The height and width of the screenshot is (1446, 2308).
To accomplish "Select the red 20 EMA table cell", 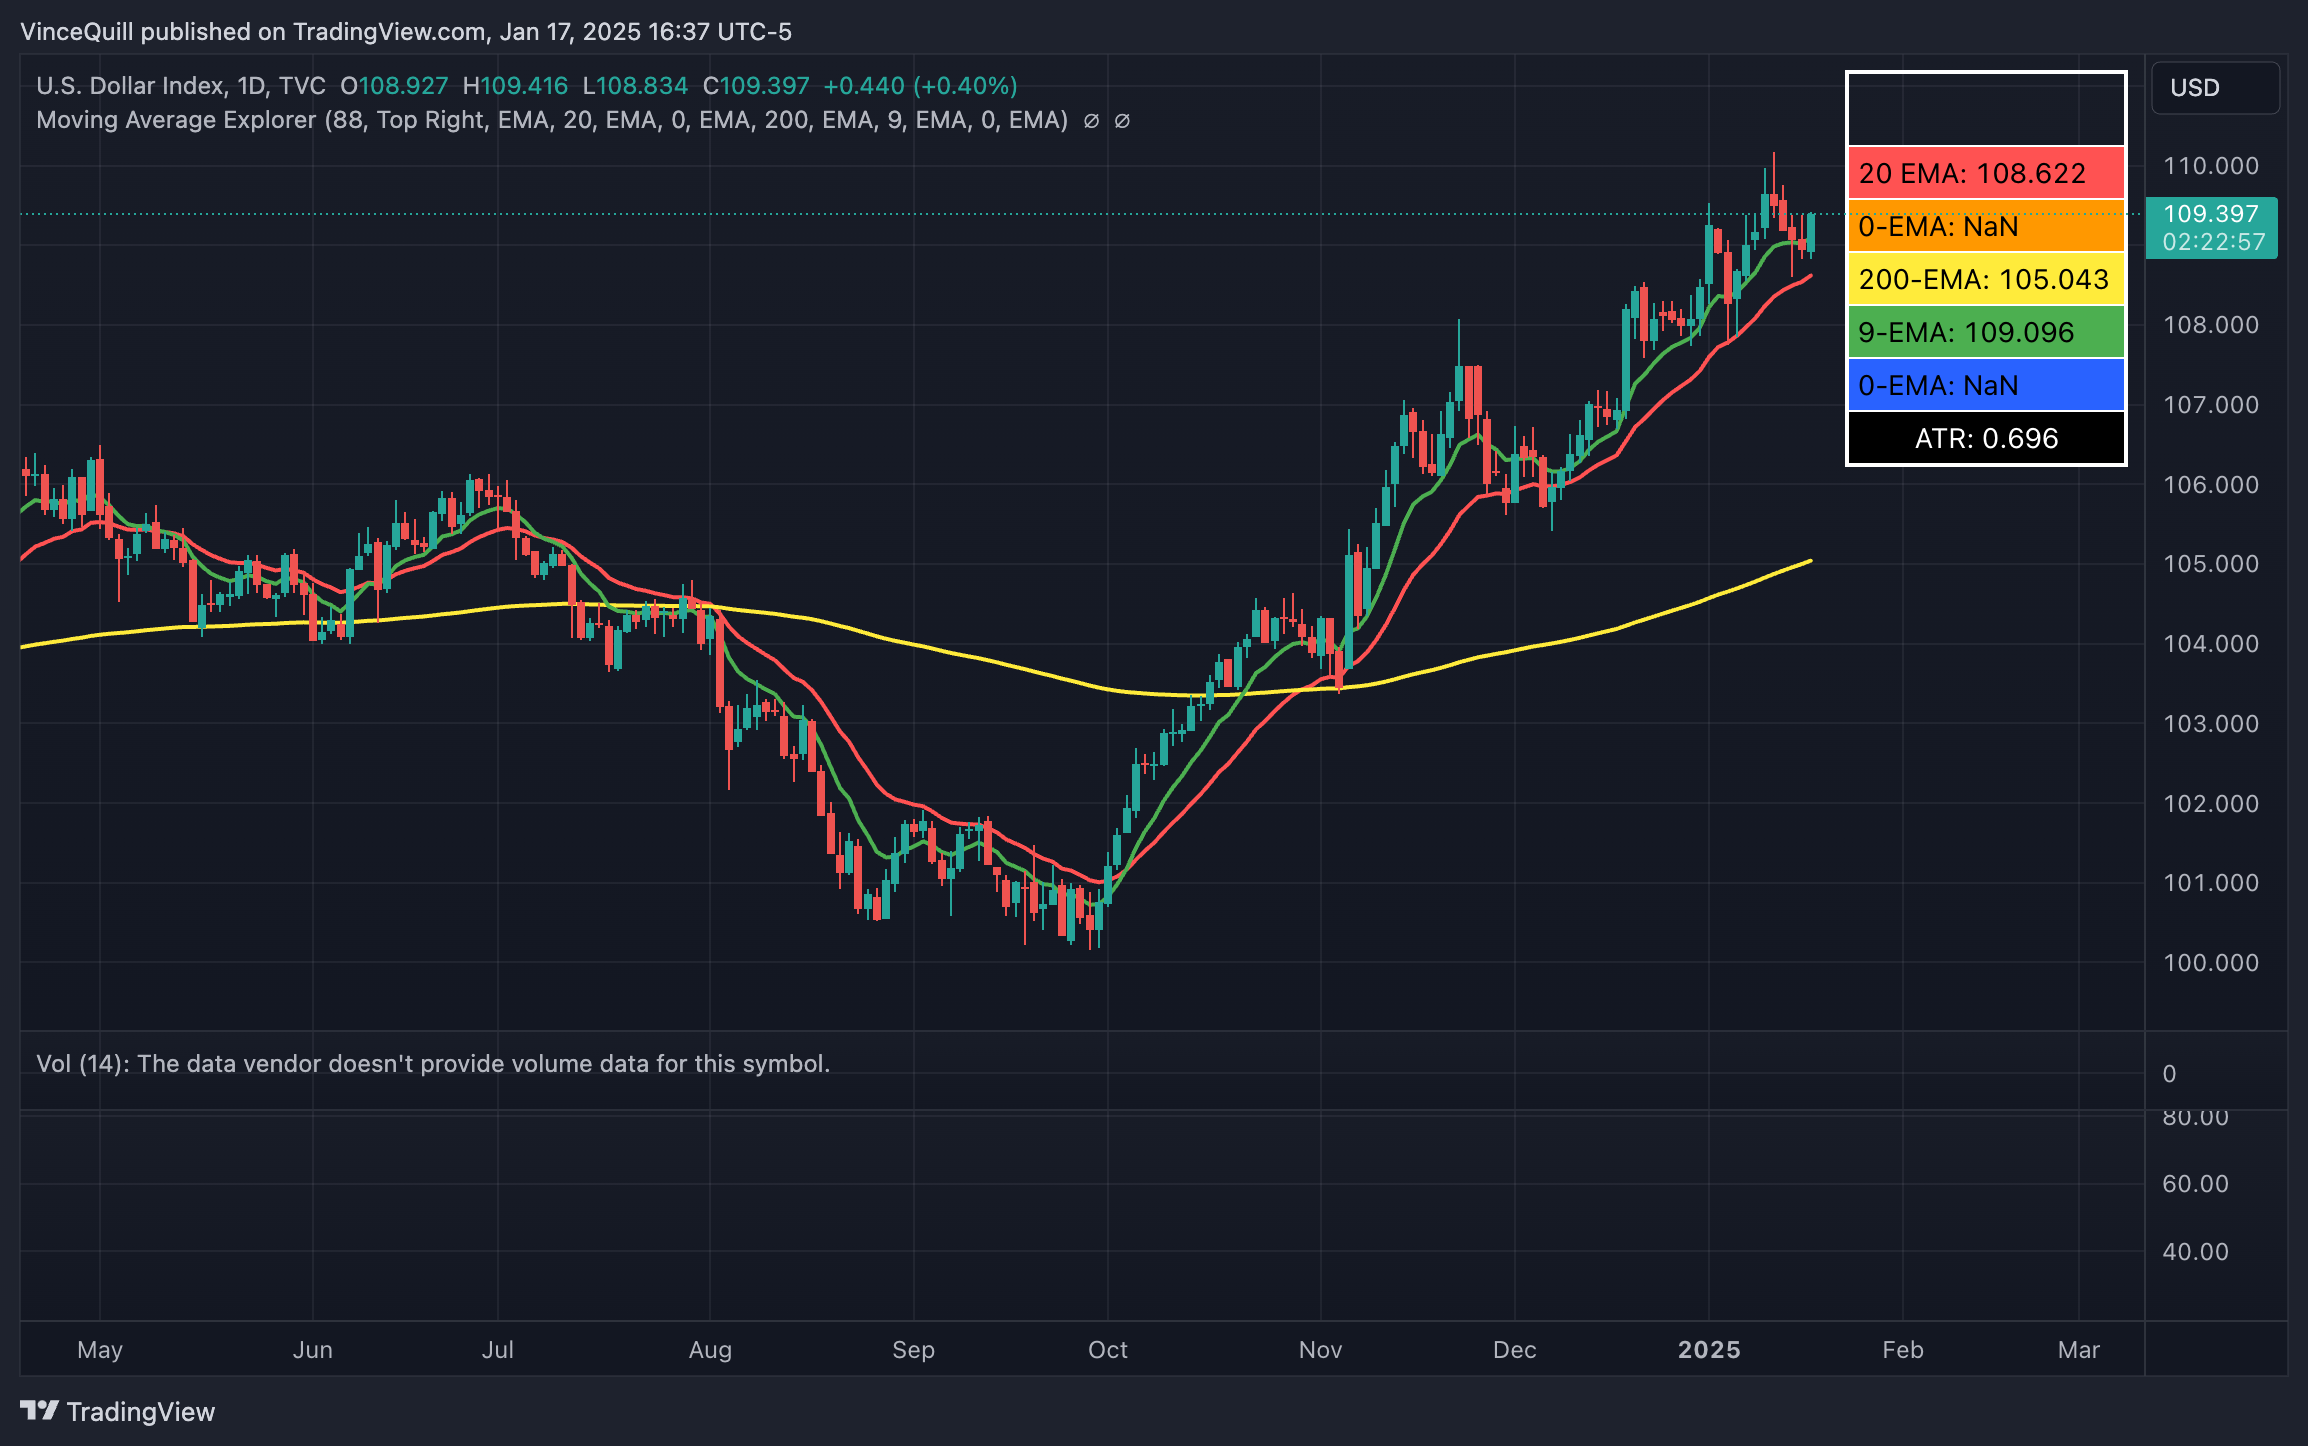I will tap(1985, 173).
